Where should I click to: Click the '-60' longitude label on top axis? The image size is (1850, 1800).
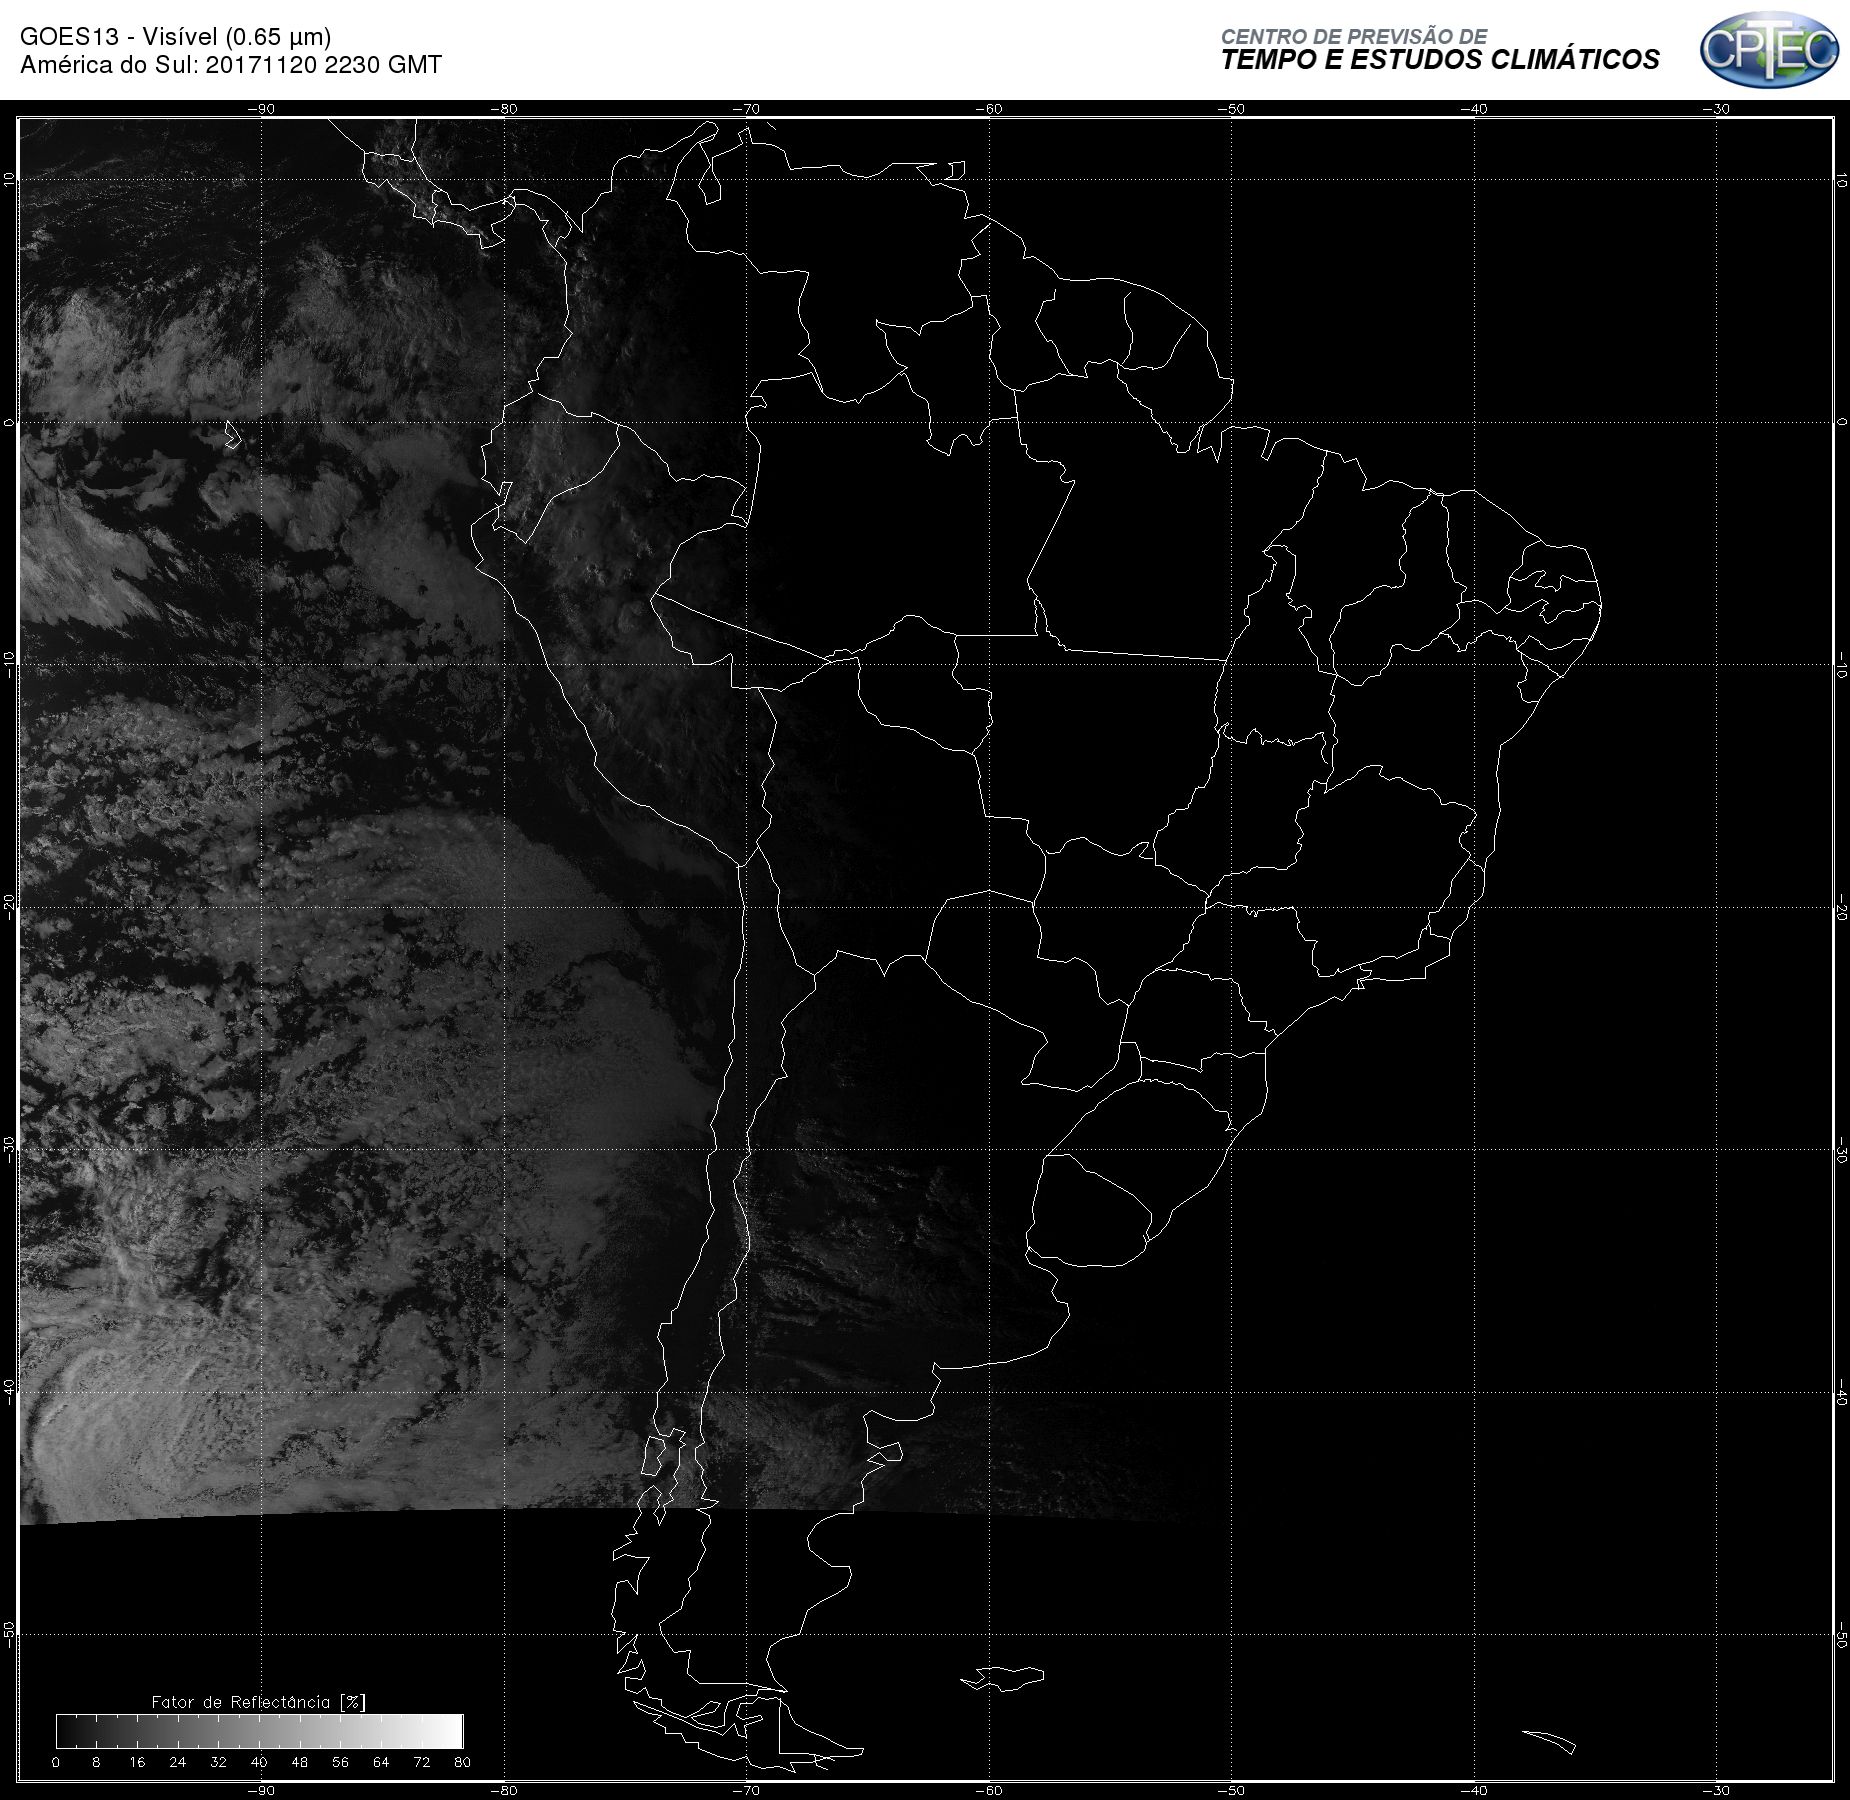point(989,109)
